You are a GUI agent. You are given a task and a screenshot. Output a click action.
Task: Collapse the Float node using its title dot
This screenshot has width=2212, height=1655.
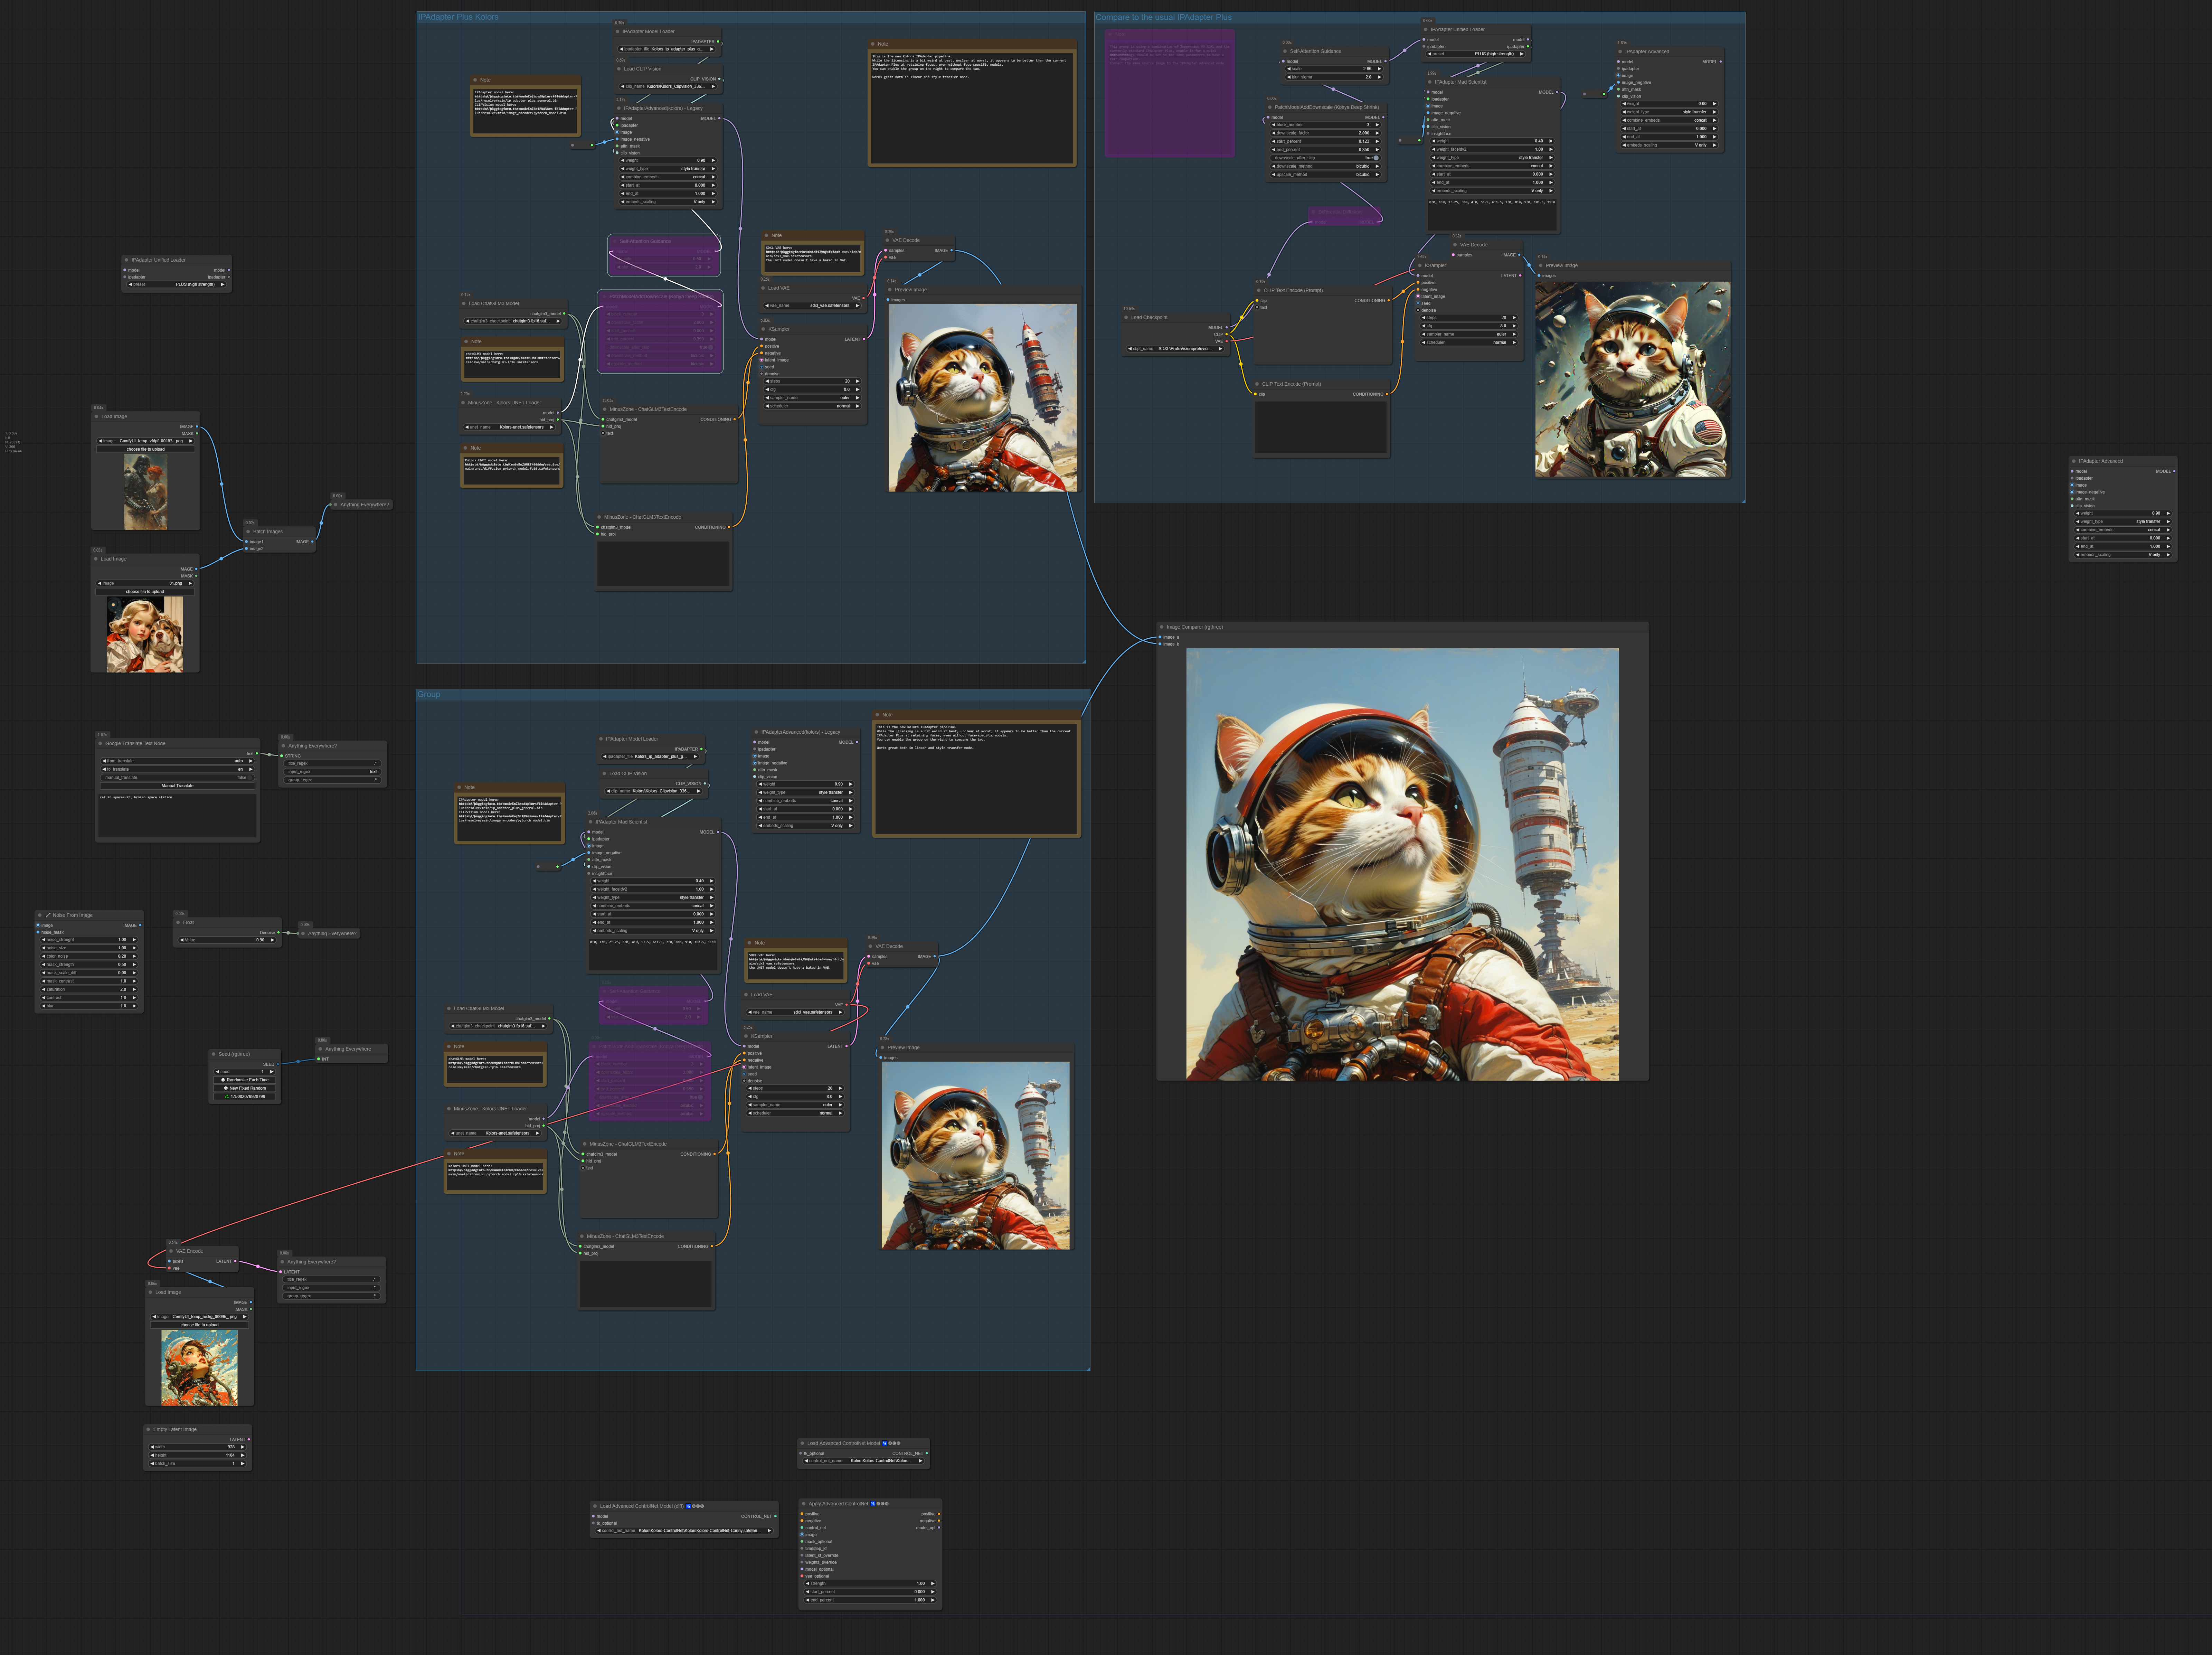pos(178,922)
